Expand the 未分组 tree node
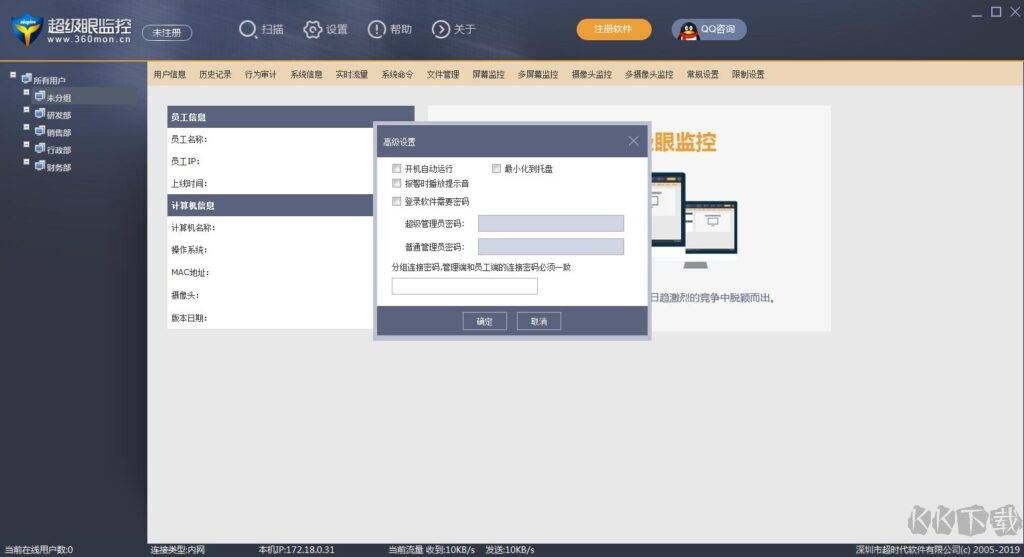This screenshot has height=557, width=1024. point(26,93)
